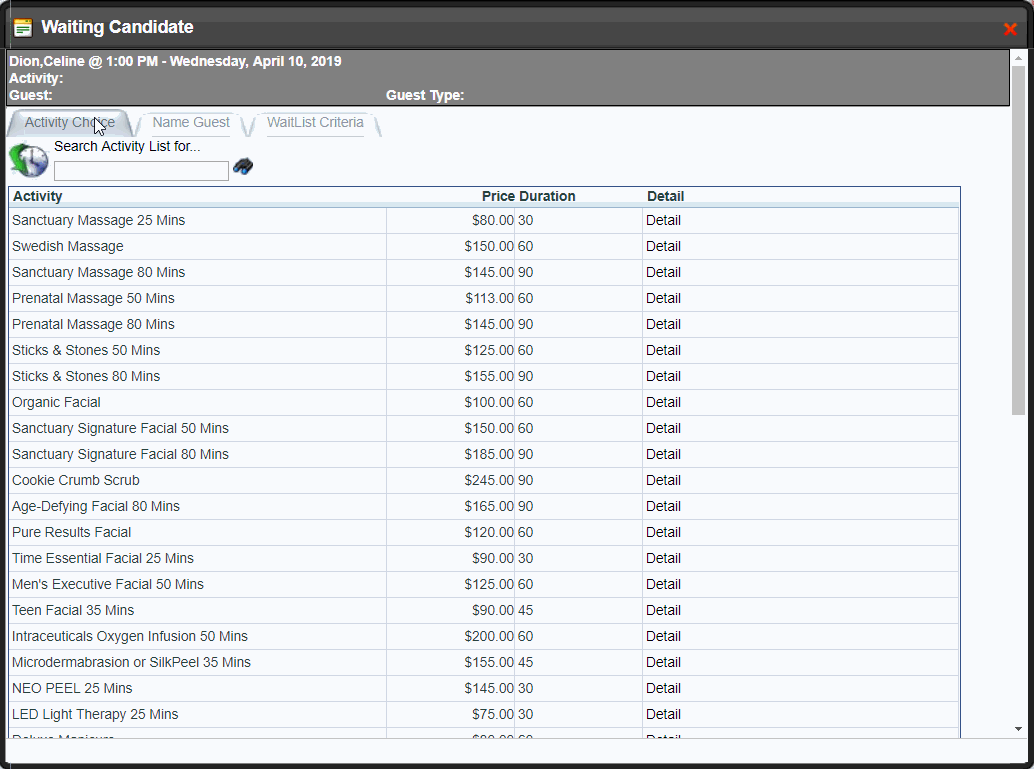Open Detail for Sticks & Stones 80 Mins

coord(663,376)
